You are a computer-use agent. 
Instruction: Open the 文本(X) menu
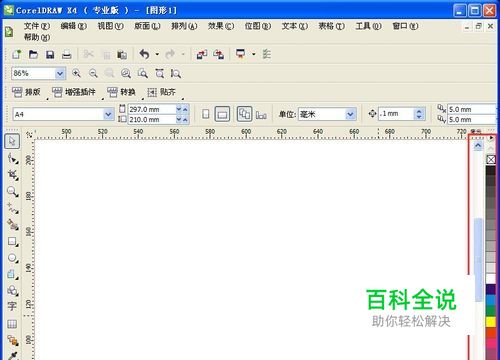coord(295,26)
